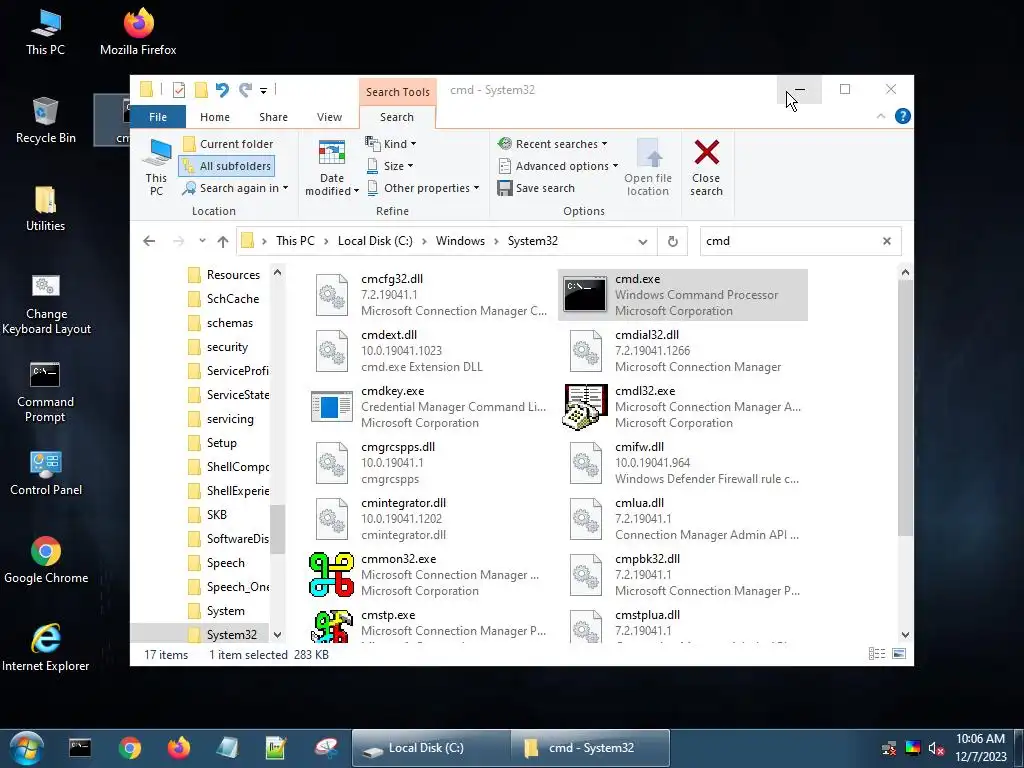Screen dimensions: 1024x768
Task: Click This PC search location button
Action: click(x=156, y=167)
